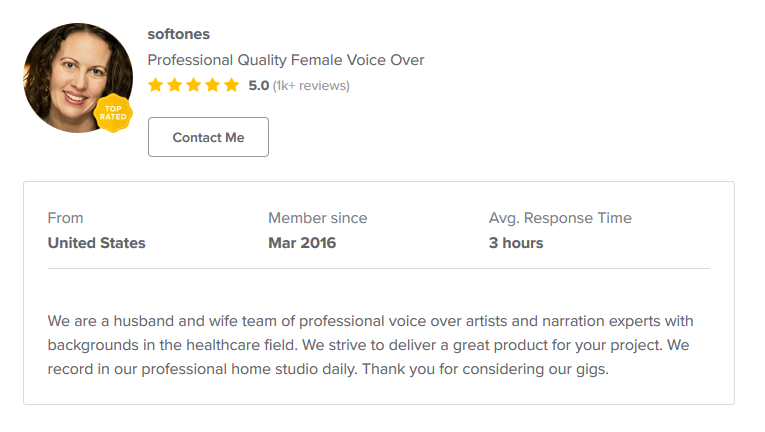Click the Mar 2016 member date

click(x=302, y=243)
